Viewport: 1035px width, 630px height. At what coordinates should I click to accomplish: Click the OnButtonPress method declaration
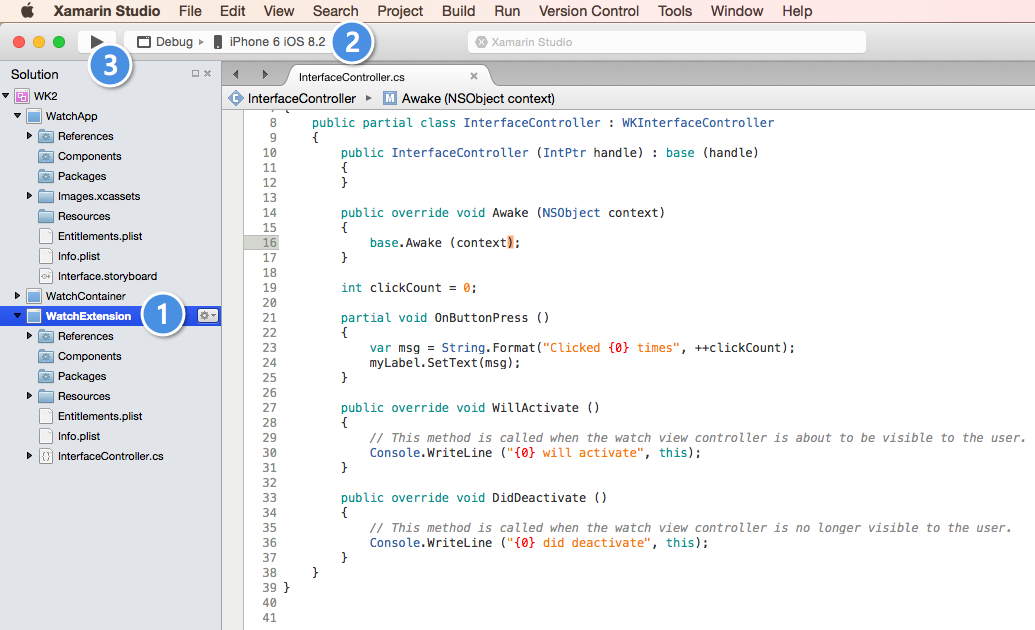[445, 318]
